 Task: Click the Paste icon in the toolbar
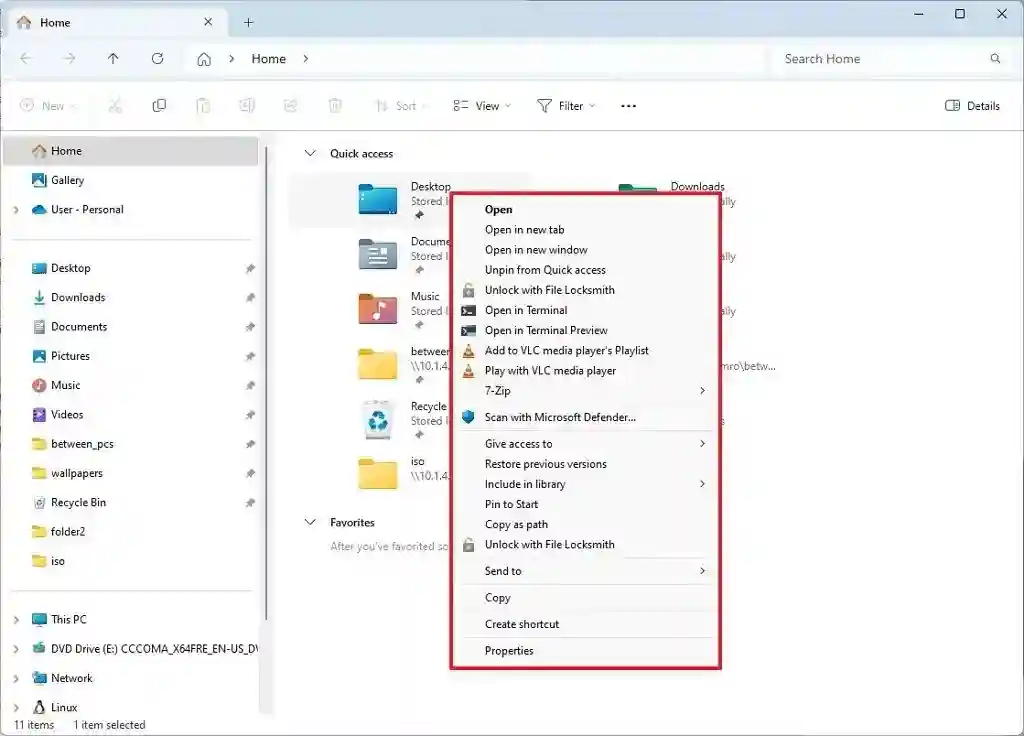[203, 105]
